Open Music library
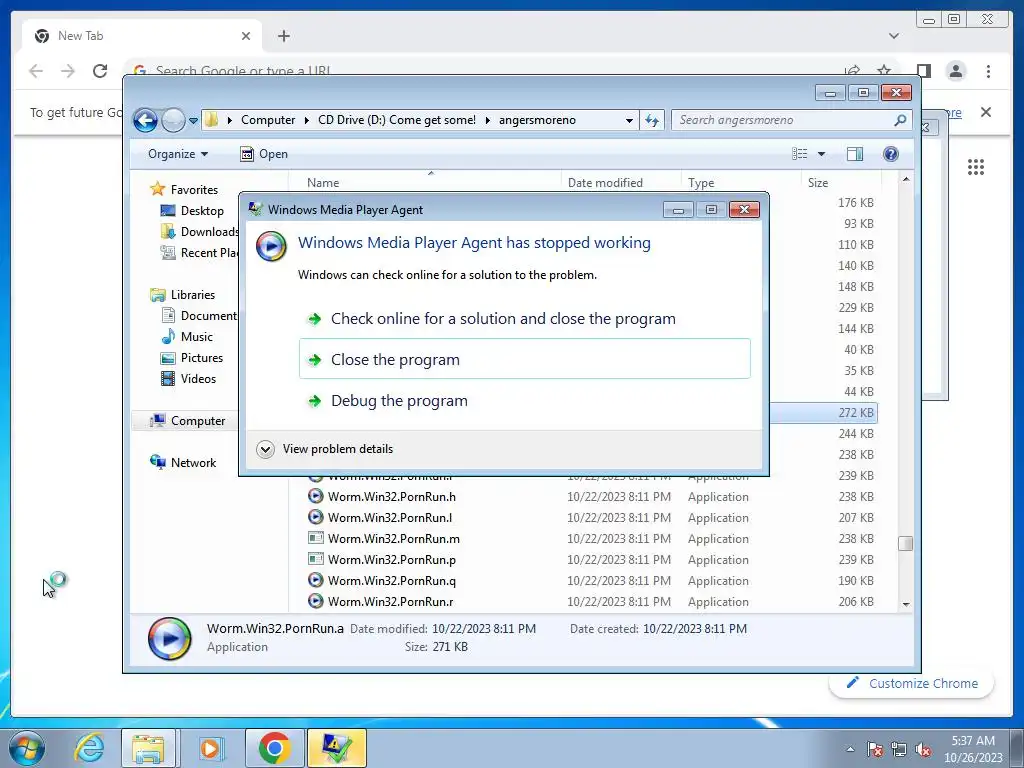The image size is (1024, 768). [187, 337]
